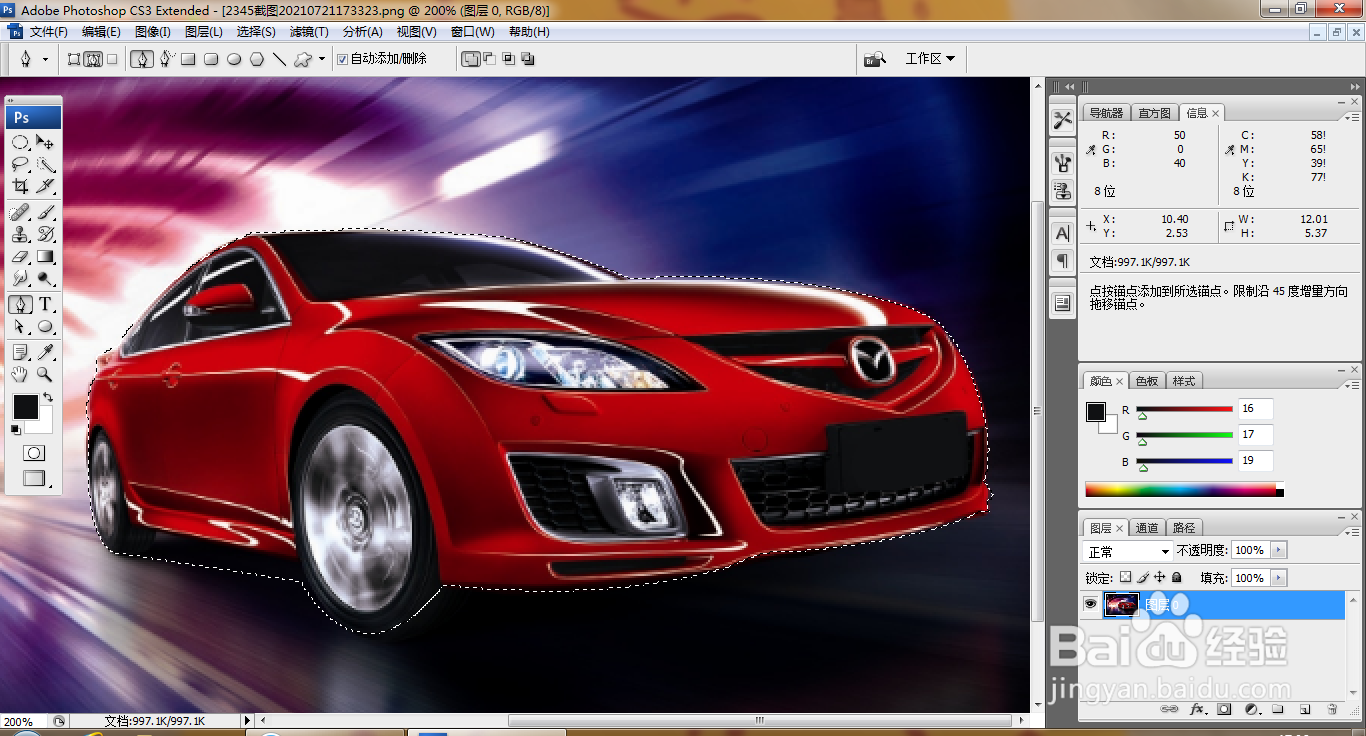Select the Lasso tool

[x=20, y=164]
